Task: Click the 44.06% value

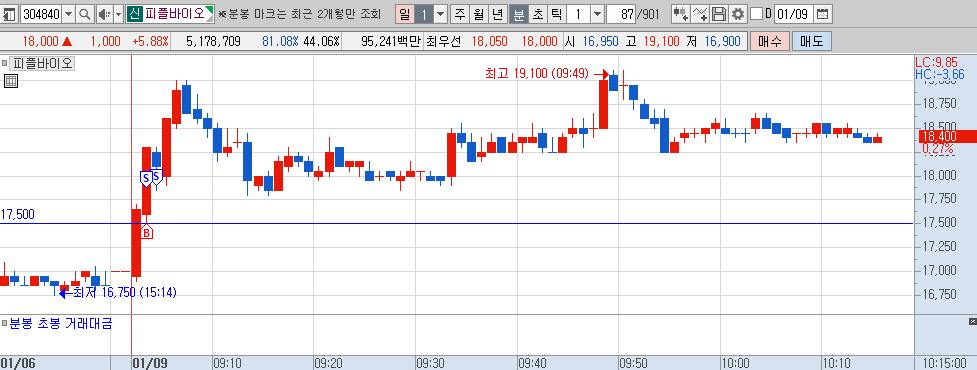Action: point(322,42)
